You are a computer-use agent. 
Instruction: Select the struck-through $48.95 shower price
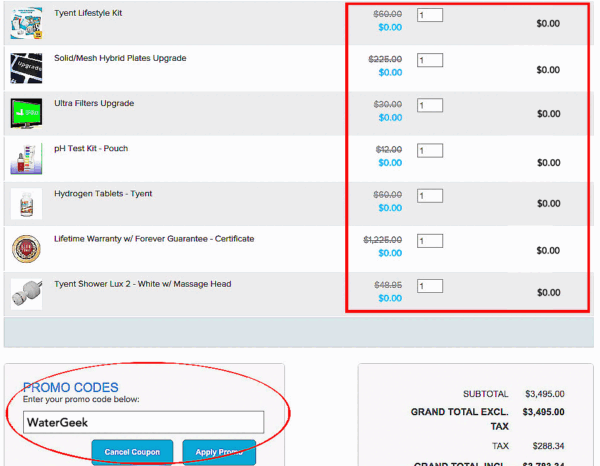pos(388,285)
